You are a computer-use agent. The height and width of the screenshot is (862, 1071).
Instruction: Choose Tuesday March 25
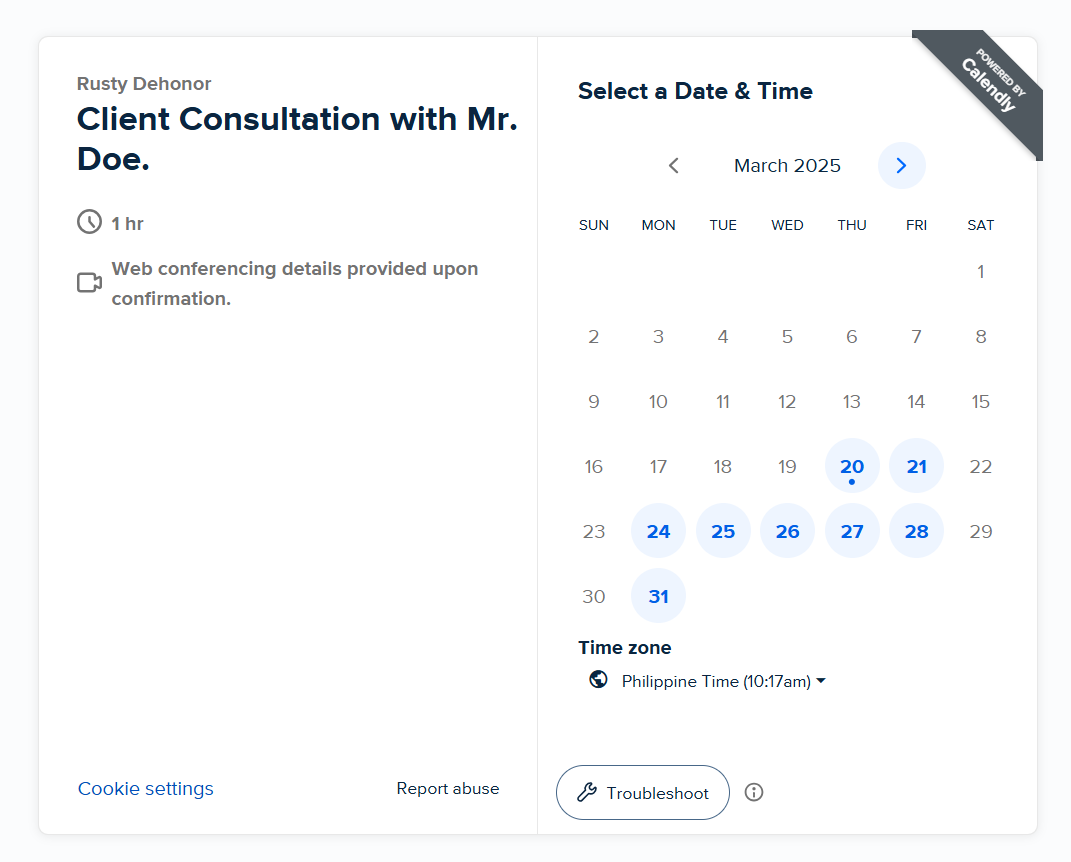723,531
